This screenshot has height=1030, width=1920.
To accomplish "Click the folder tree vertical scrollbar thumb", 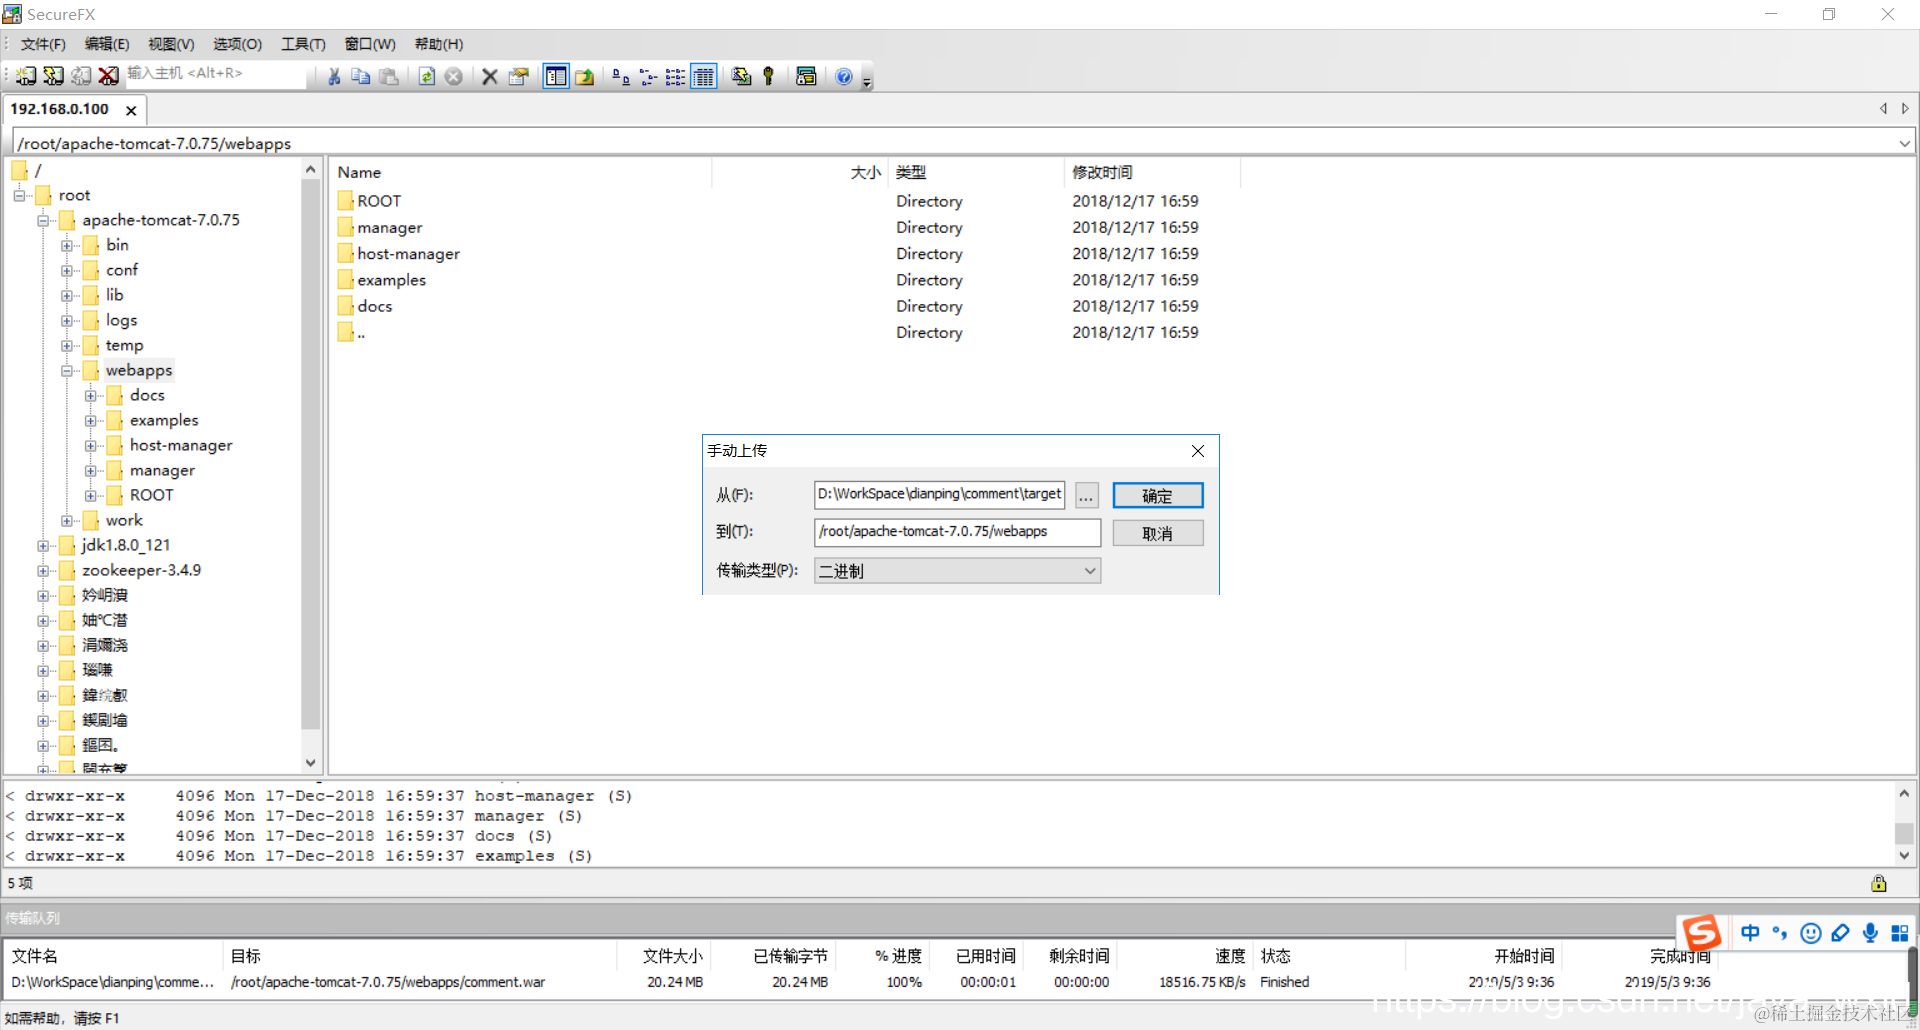I will click(x=310, y=455).
